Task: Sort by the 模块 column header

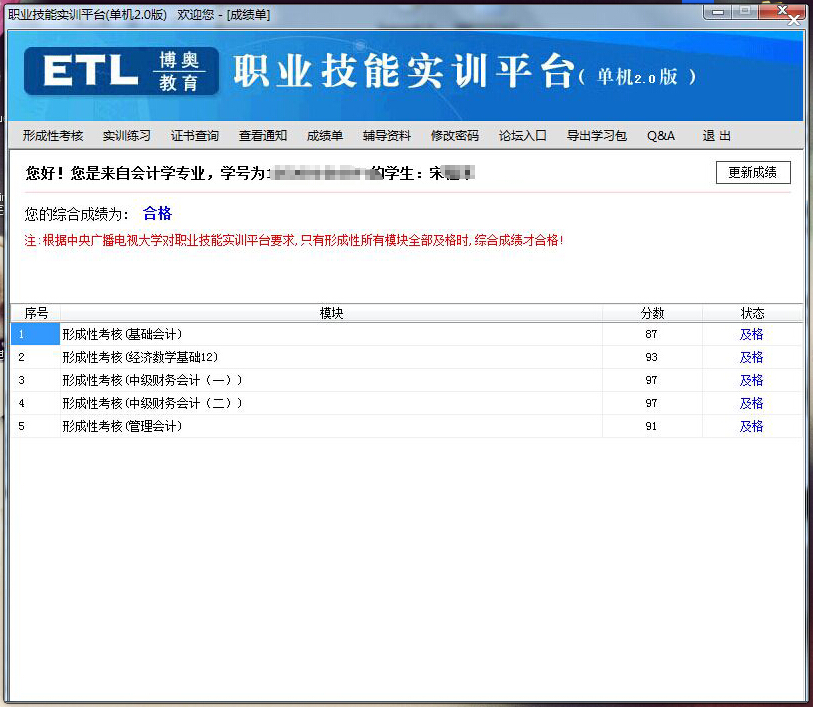Action: pyautogui.click(x=331, y=313)
